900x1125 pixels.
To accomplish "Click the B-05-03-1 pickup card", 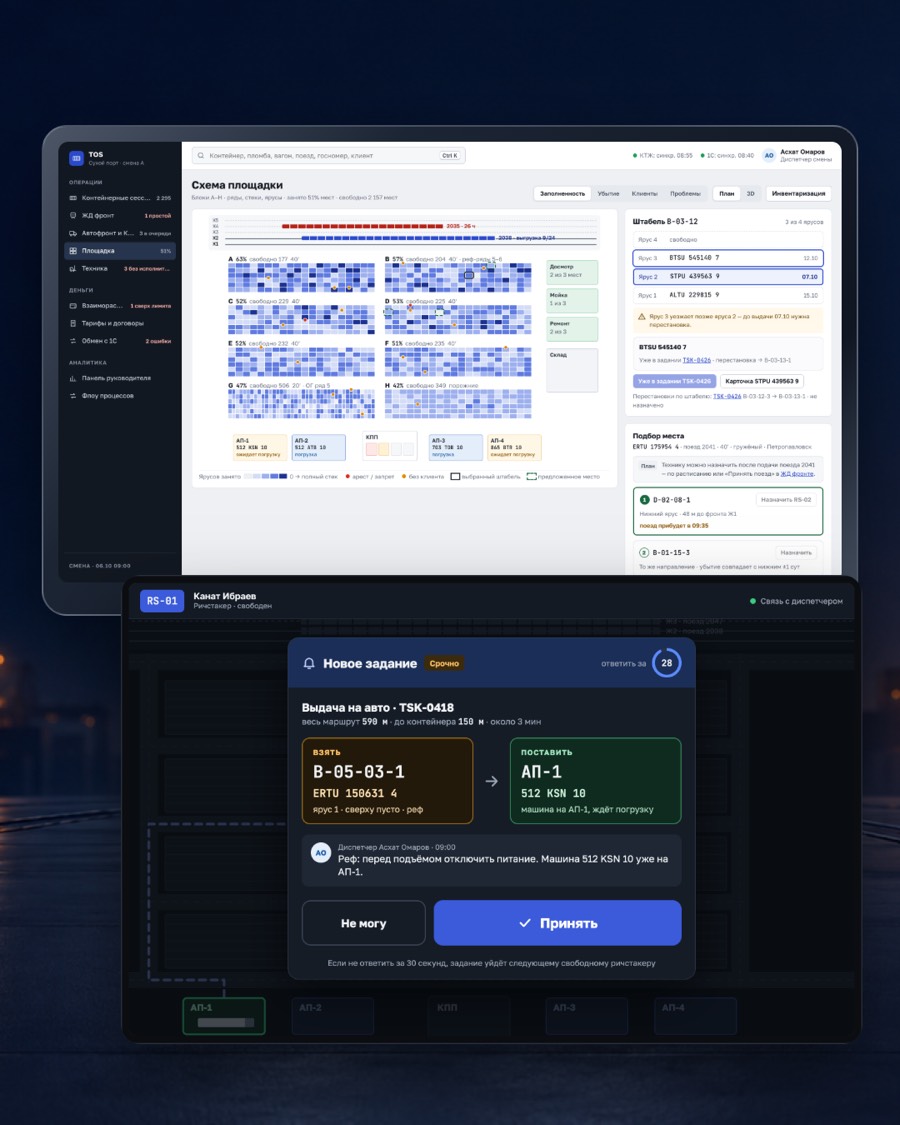I will (x=388, y=781).
